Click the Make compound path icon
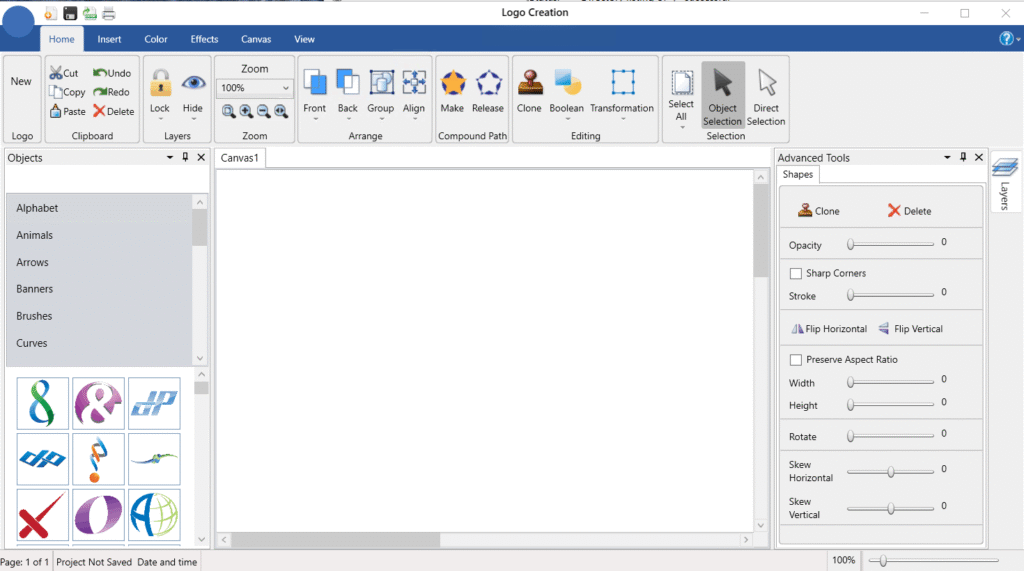 (453, 84)
